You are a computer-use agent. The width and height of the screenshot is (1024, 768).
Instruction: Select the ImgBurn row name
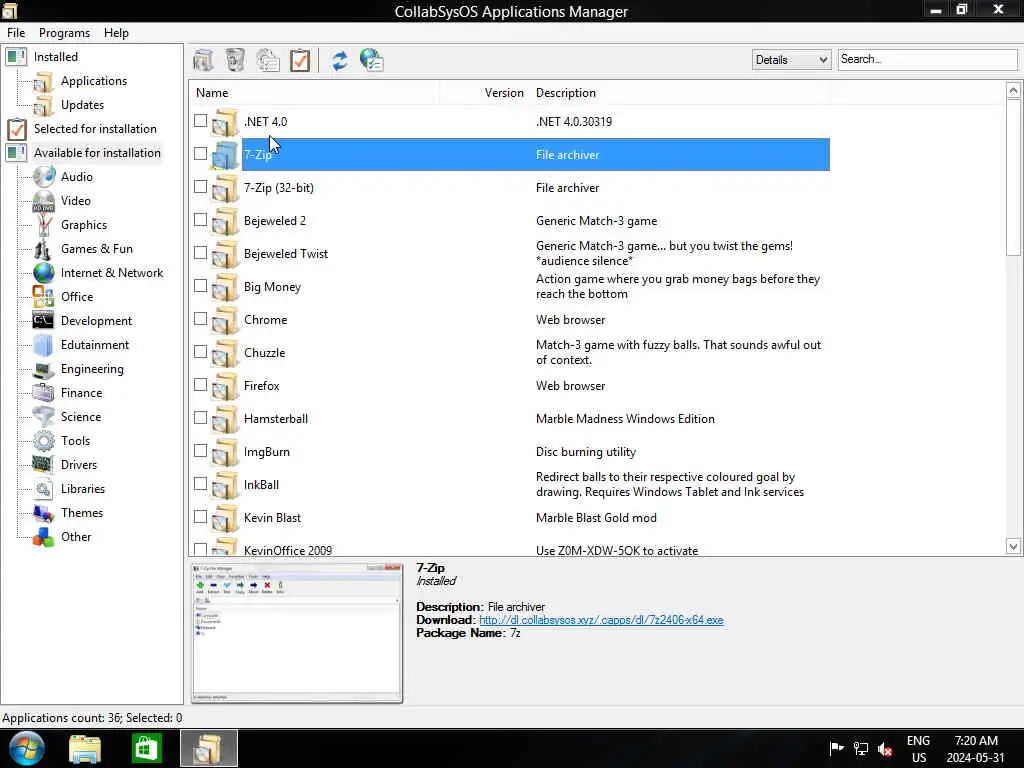click(266, 452)
